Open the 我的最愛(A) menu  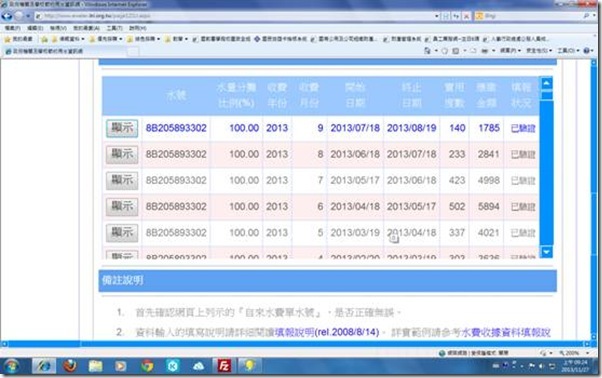click(x=86, y=28)
